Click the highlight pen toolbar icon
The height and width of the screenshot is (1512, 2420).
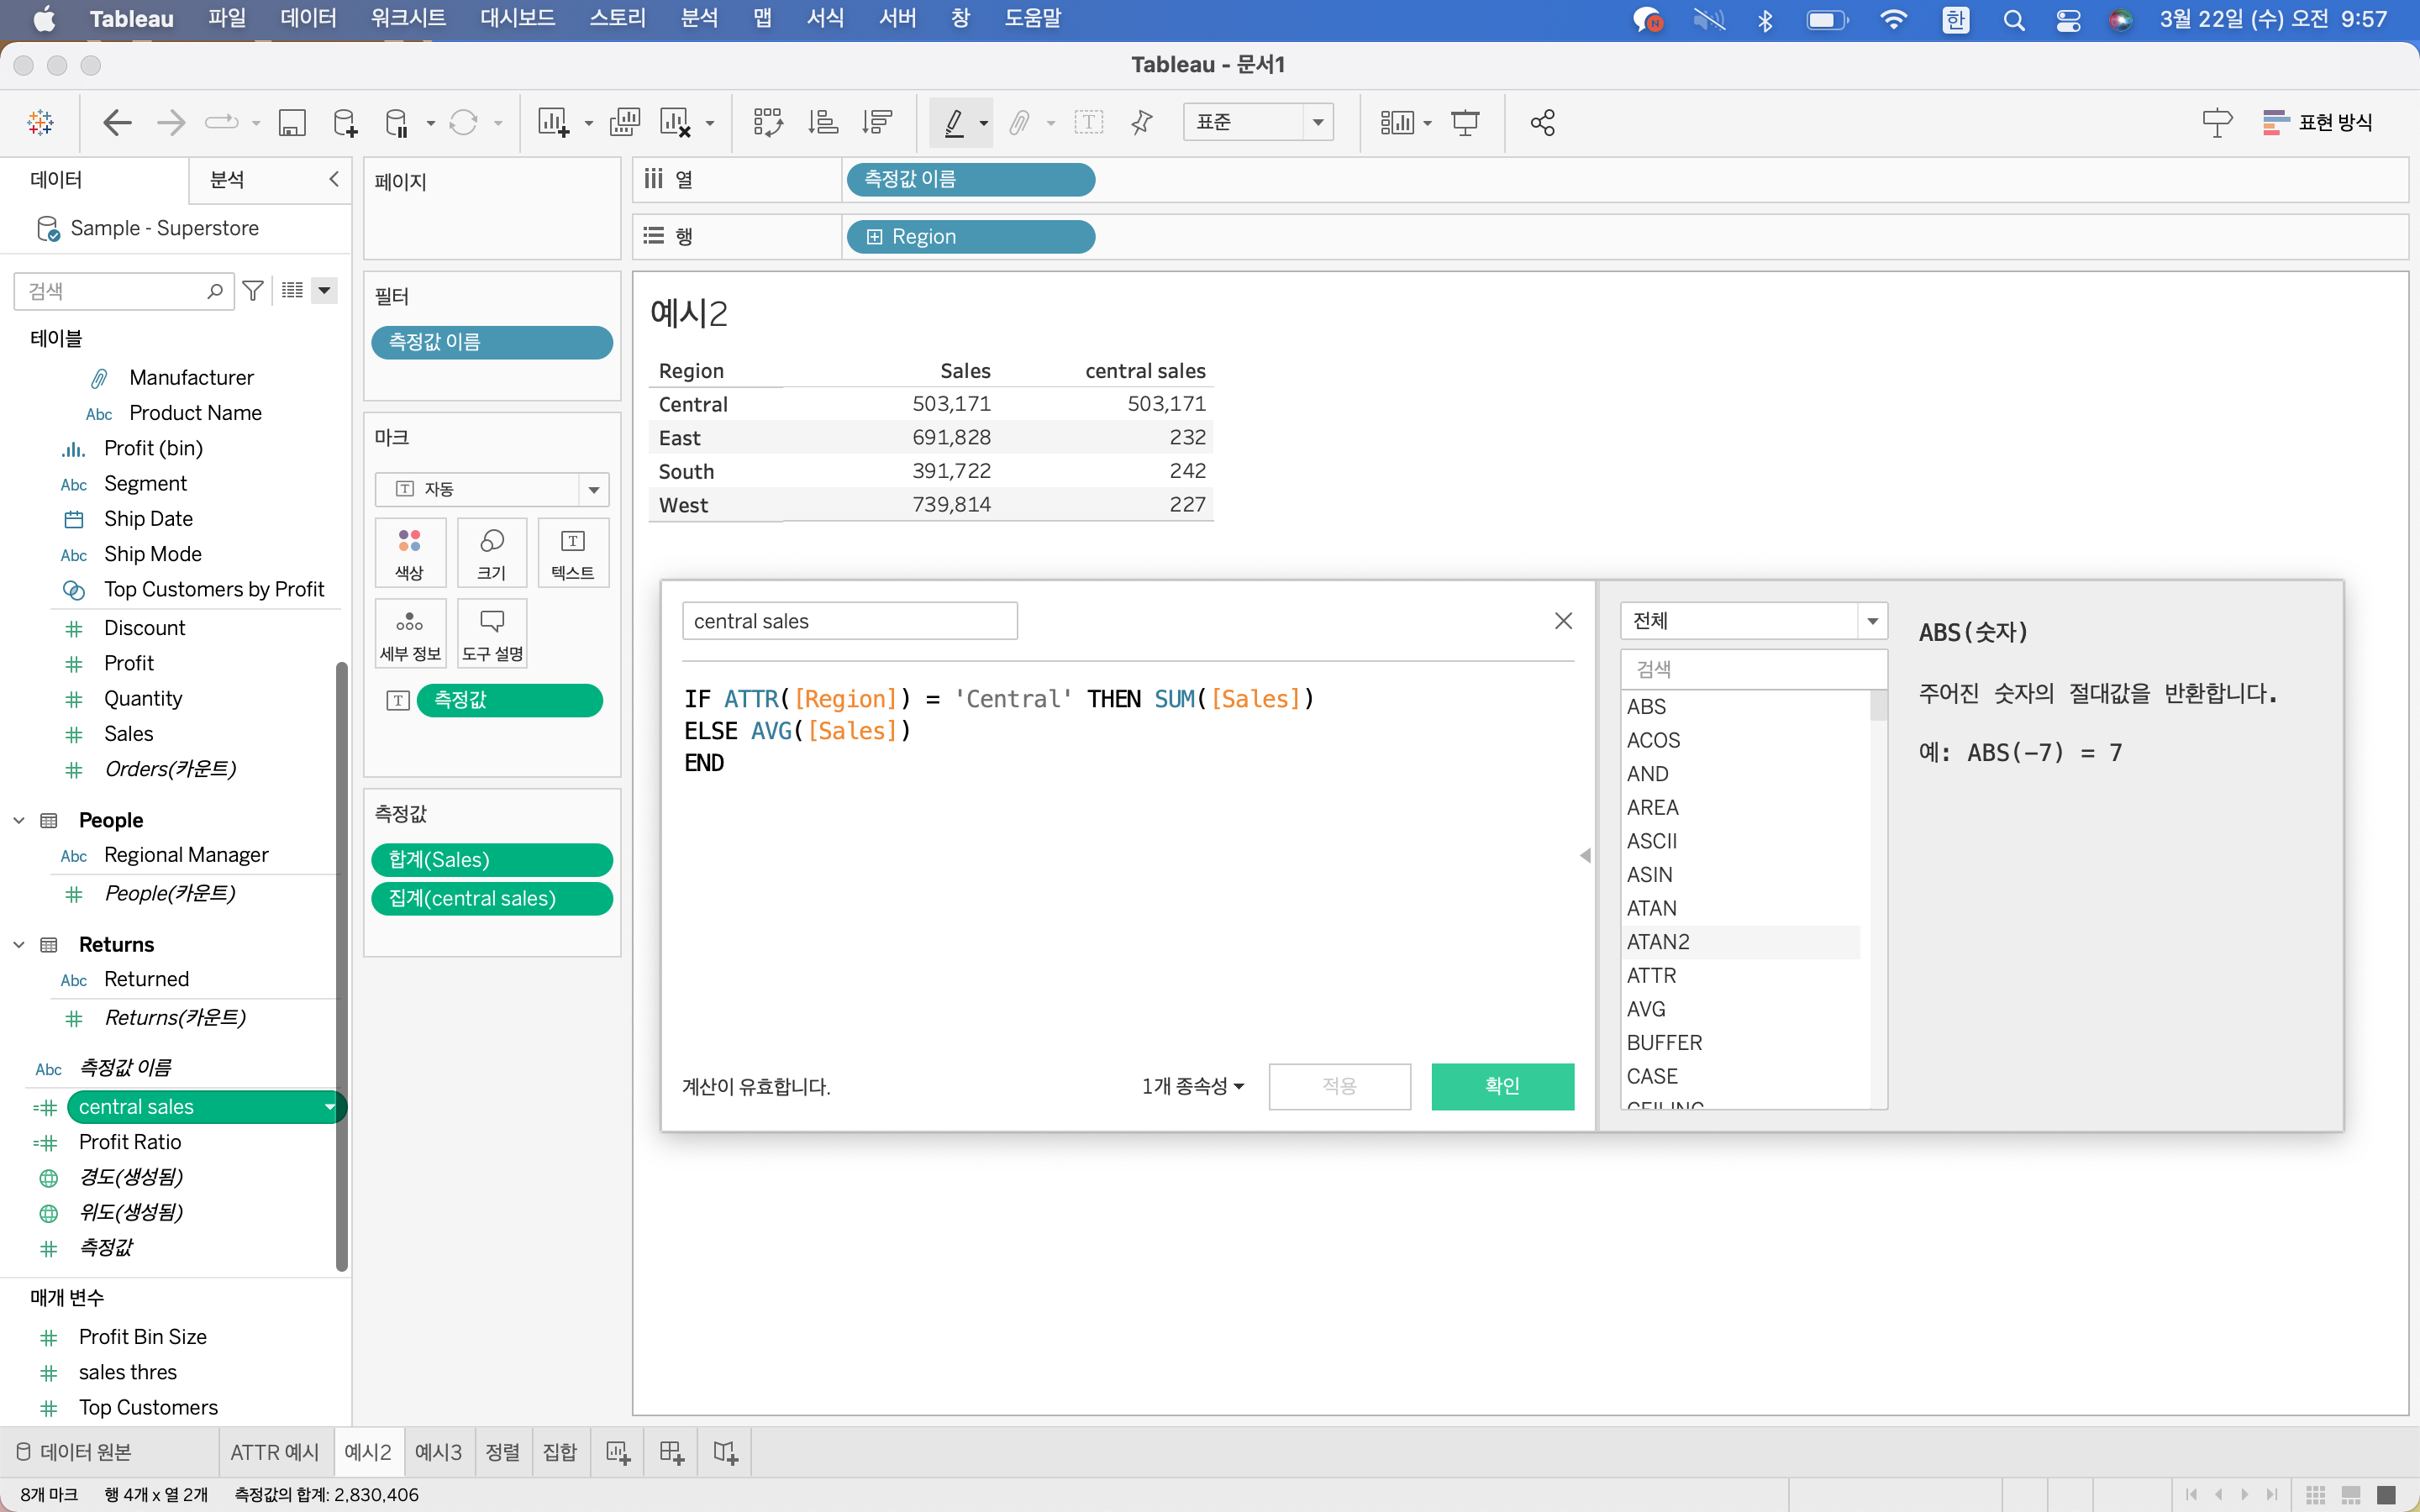(x=953, y=122)
